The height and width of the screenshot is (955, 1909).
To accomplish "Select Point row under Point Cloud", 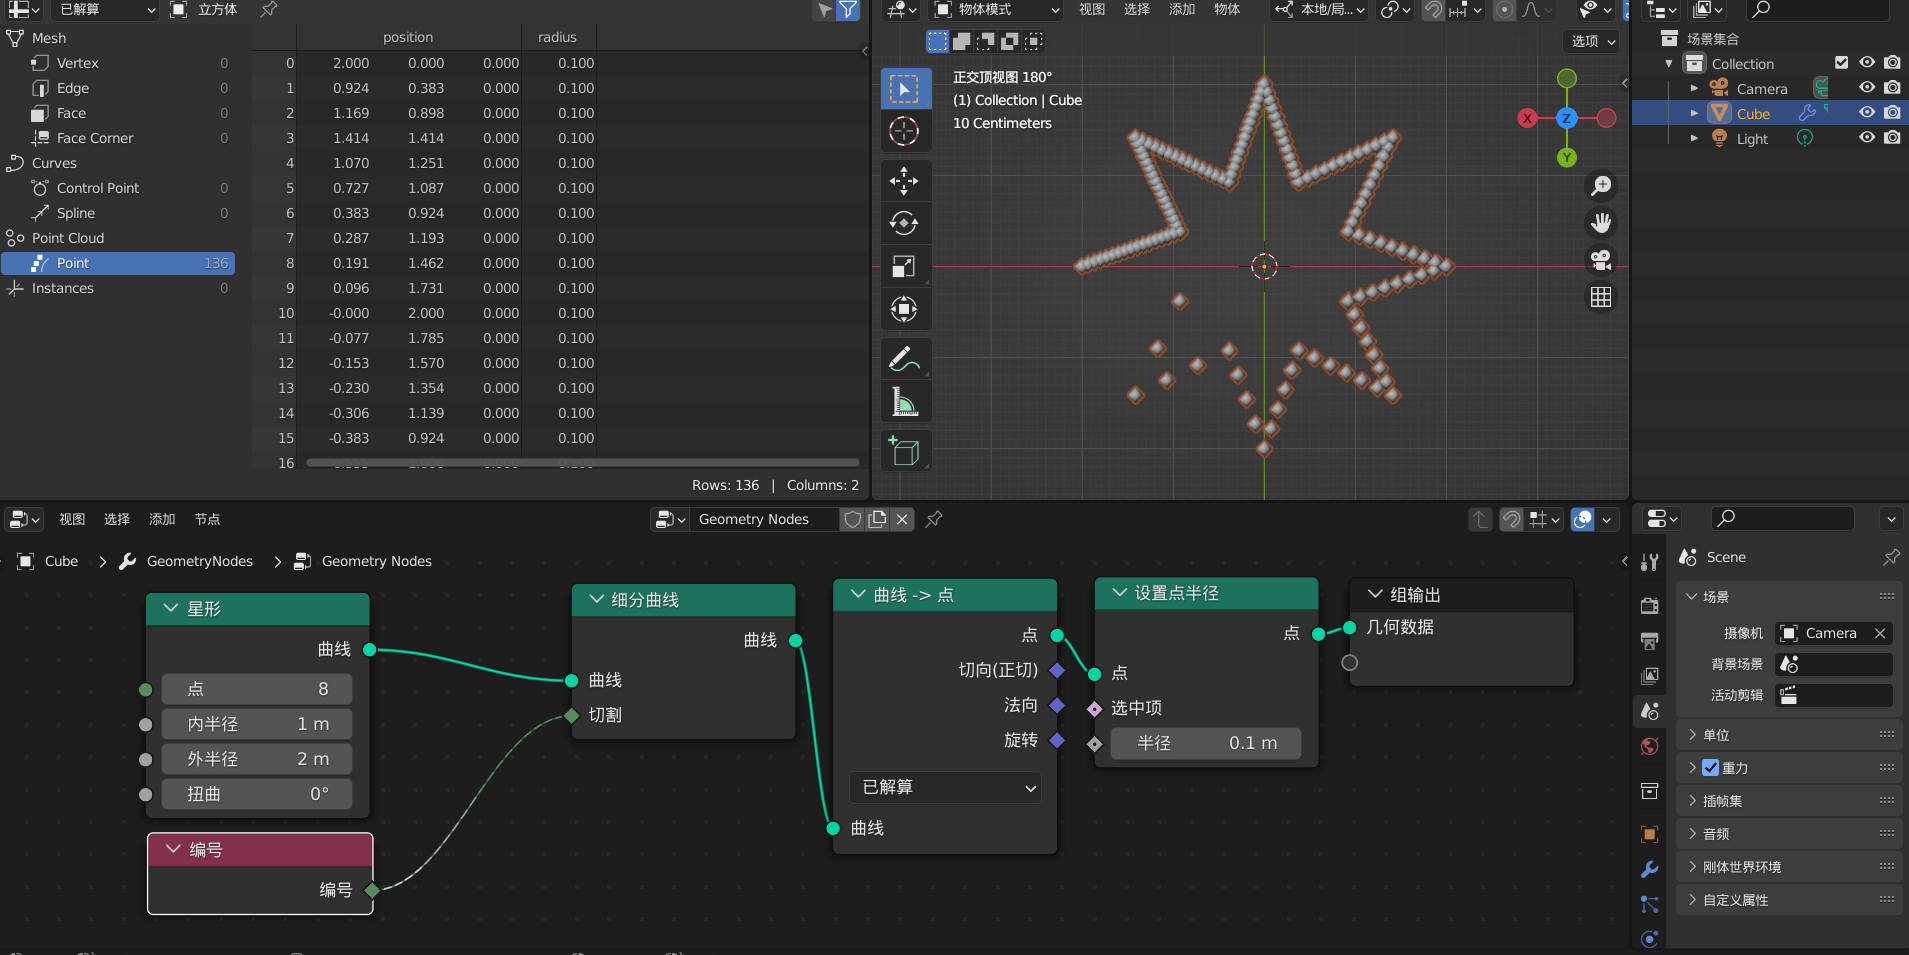I will point(118,263).
